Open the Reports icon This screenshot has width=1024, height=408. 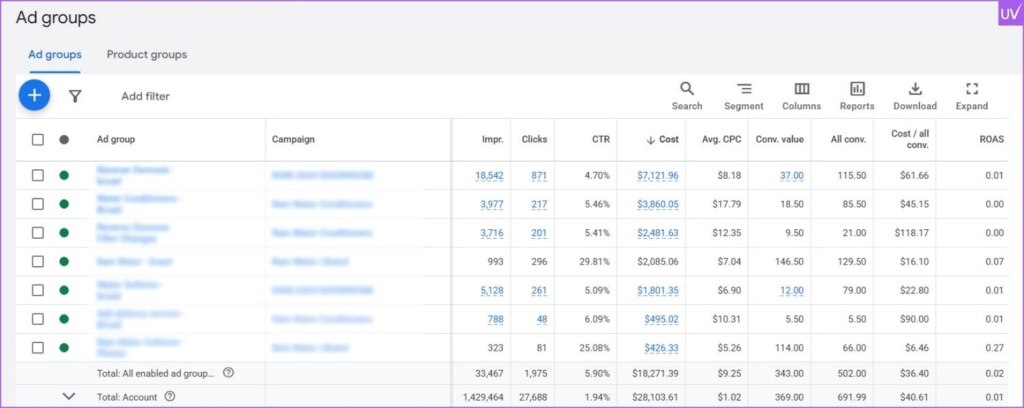[857, 96]
